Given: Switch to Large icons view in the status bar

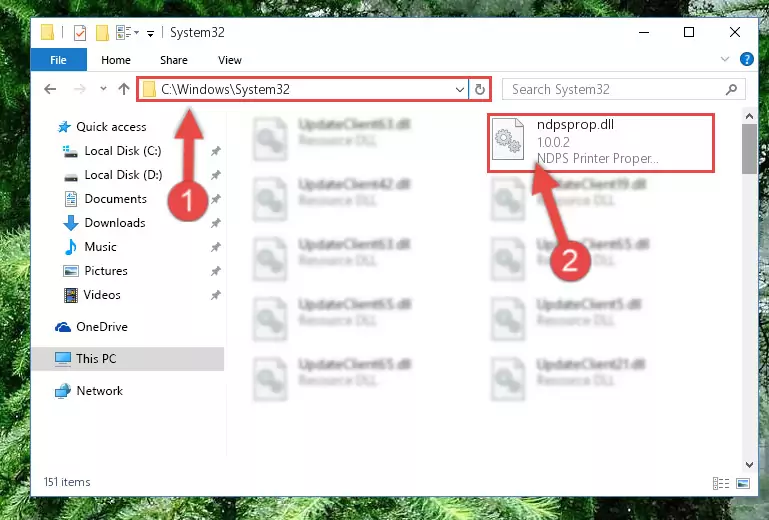Looking at the screenshot, I should pyautogui.click(x=743, y=483).
